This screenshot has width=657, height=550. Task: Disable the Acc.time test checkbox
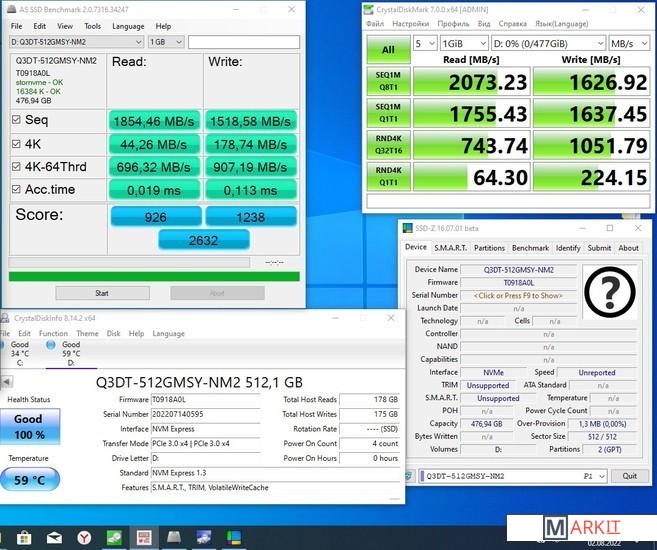tap(16, 189)
